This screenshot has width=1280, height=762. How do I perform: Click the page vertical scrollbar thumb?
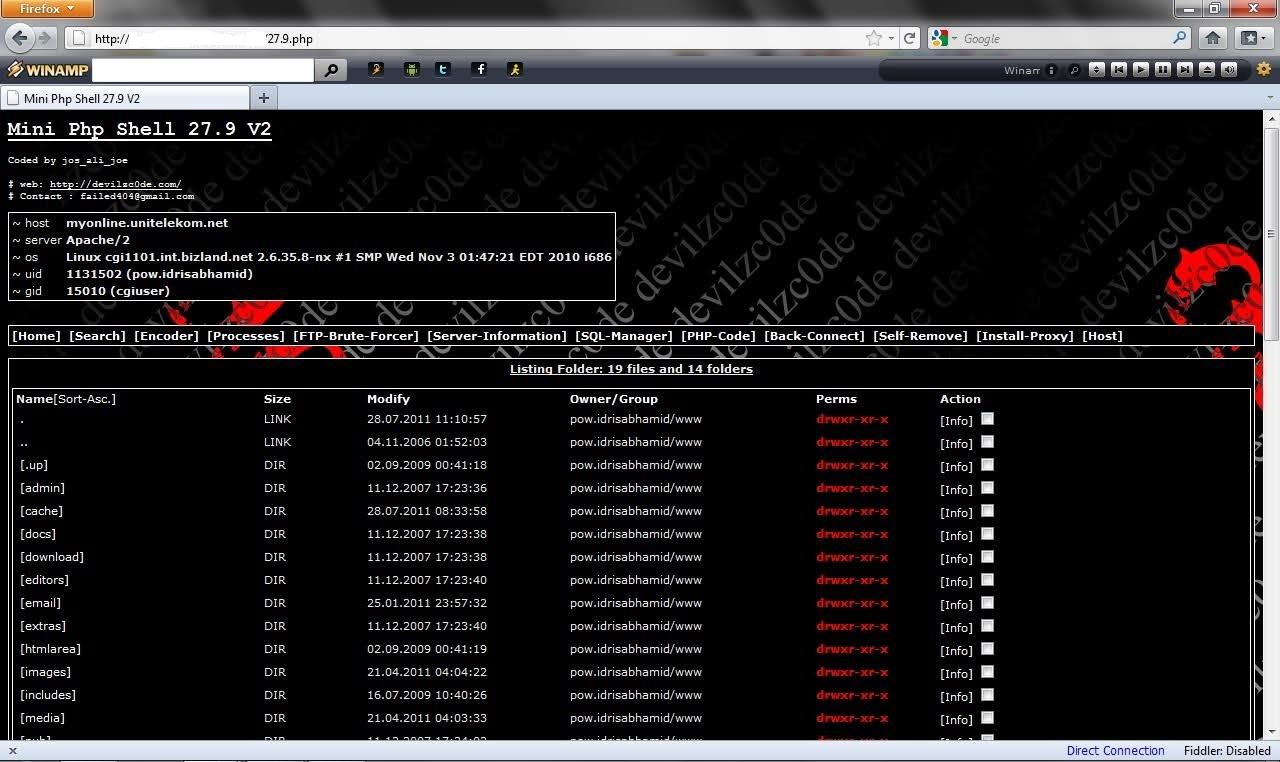(x=1272, y=236)
